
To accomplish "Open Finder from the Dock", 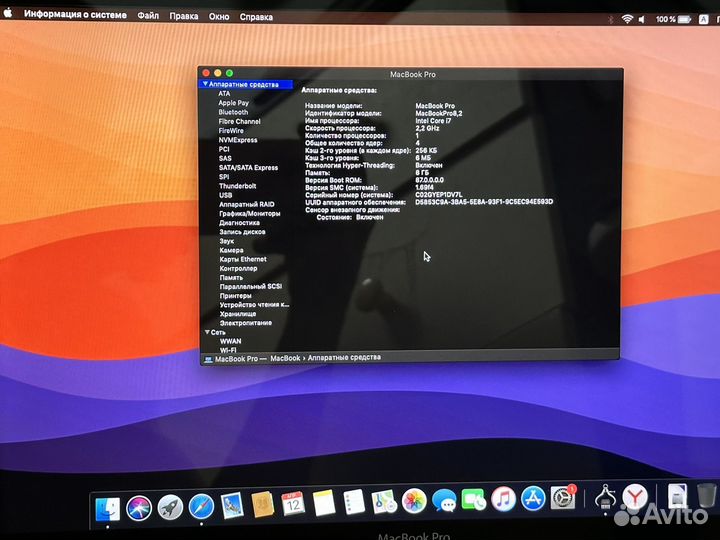I will [x=107, y=508].
